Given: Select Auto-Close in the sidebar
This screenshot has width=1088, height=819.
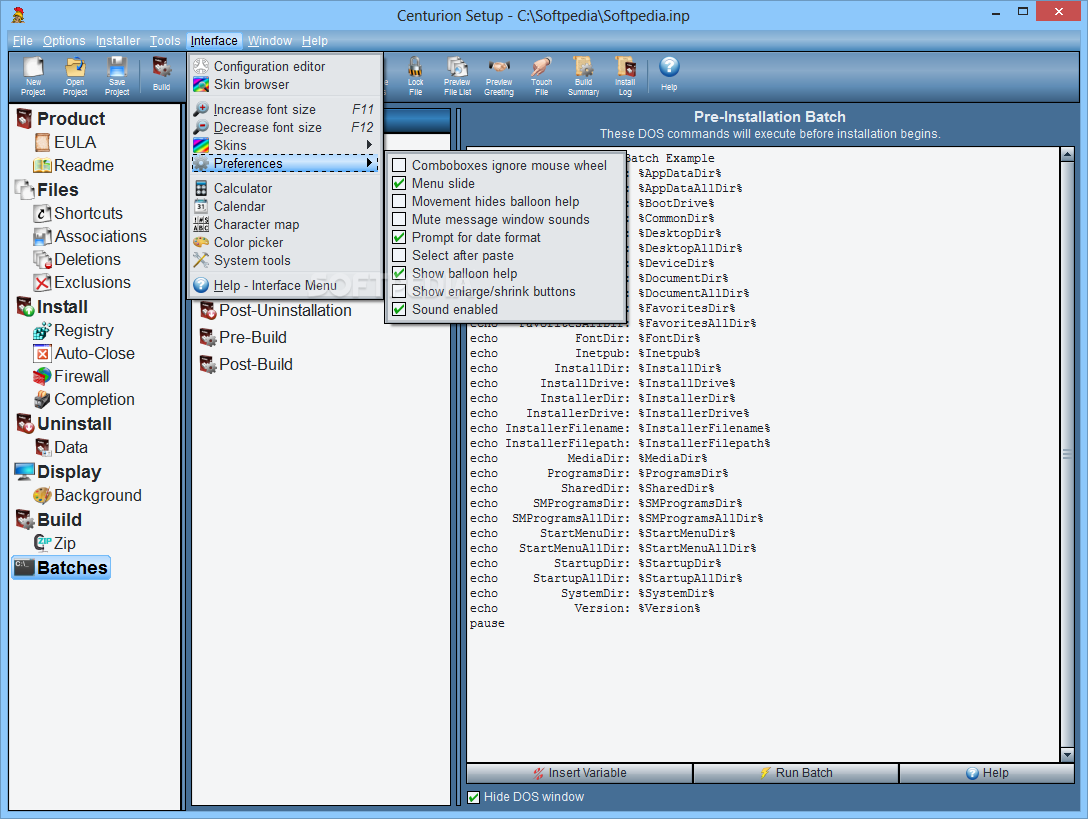Looking at the screenshot, I should coord(84,353).
